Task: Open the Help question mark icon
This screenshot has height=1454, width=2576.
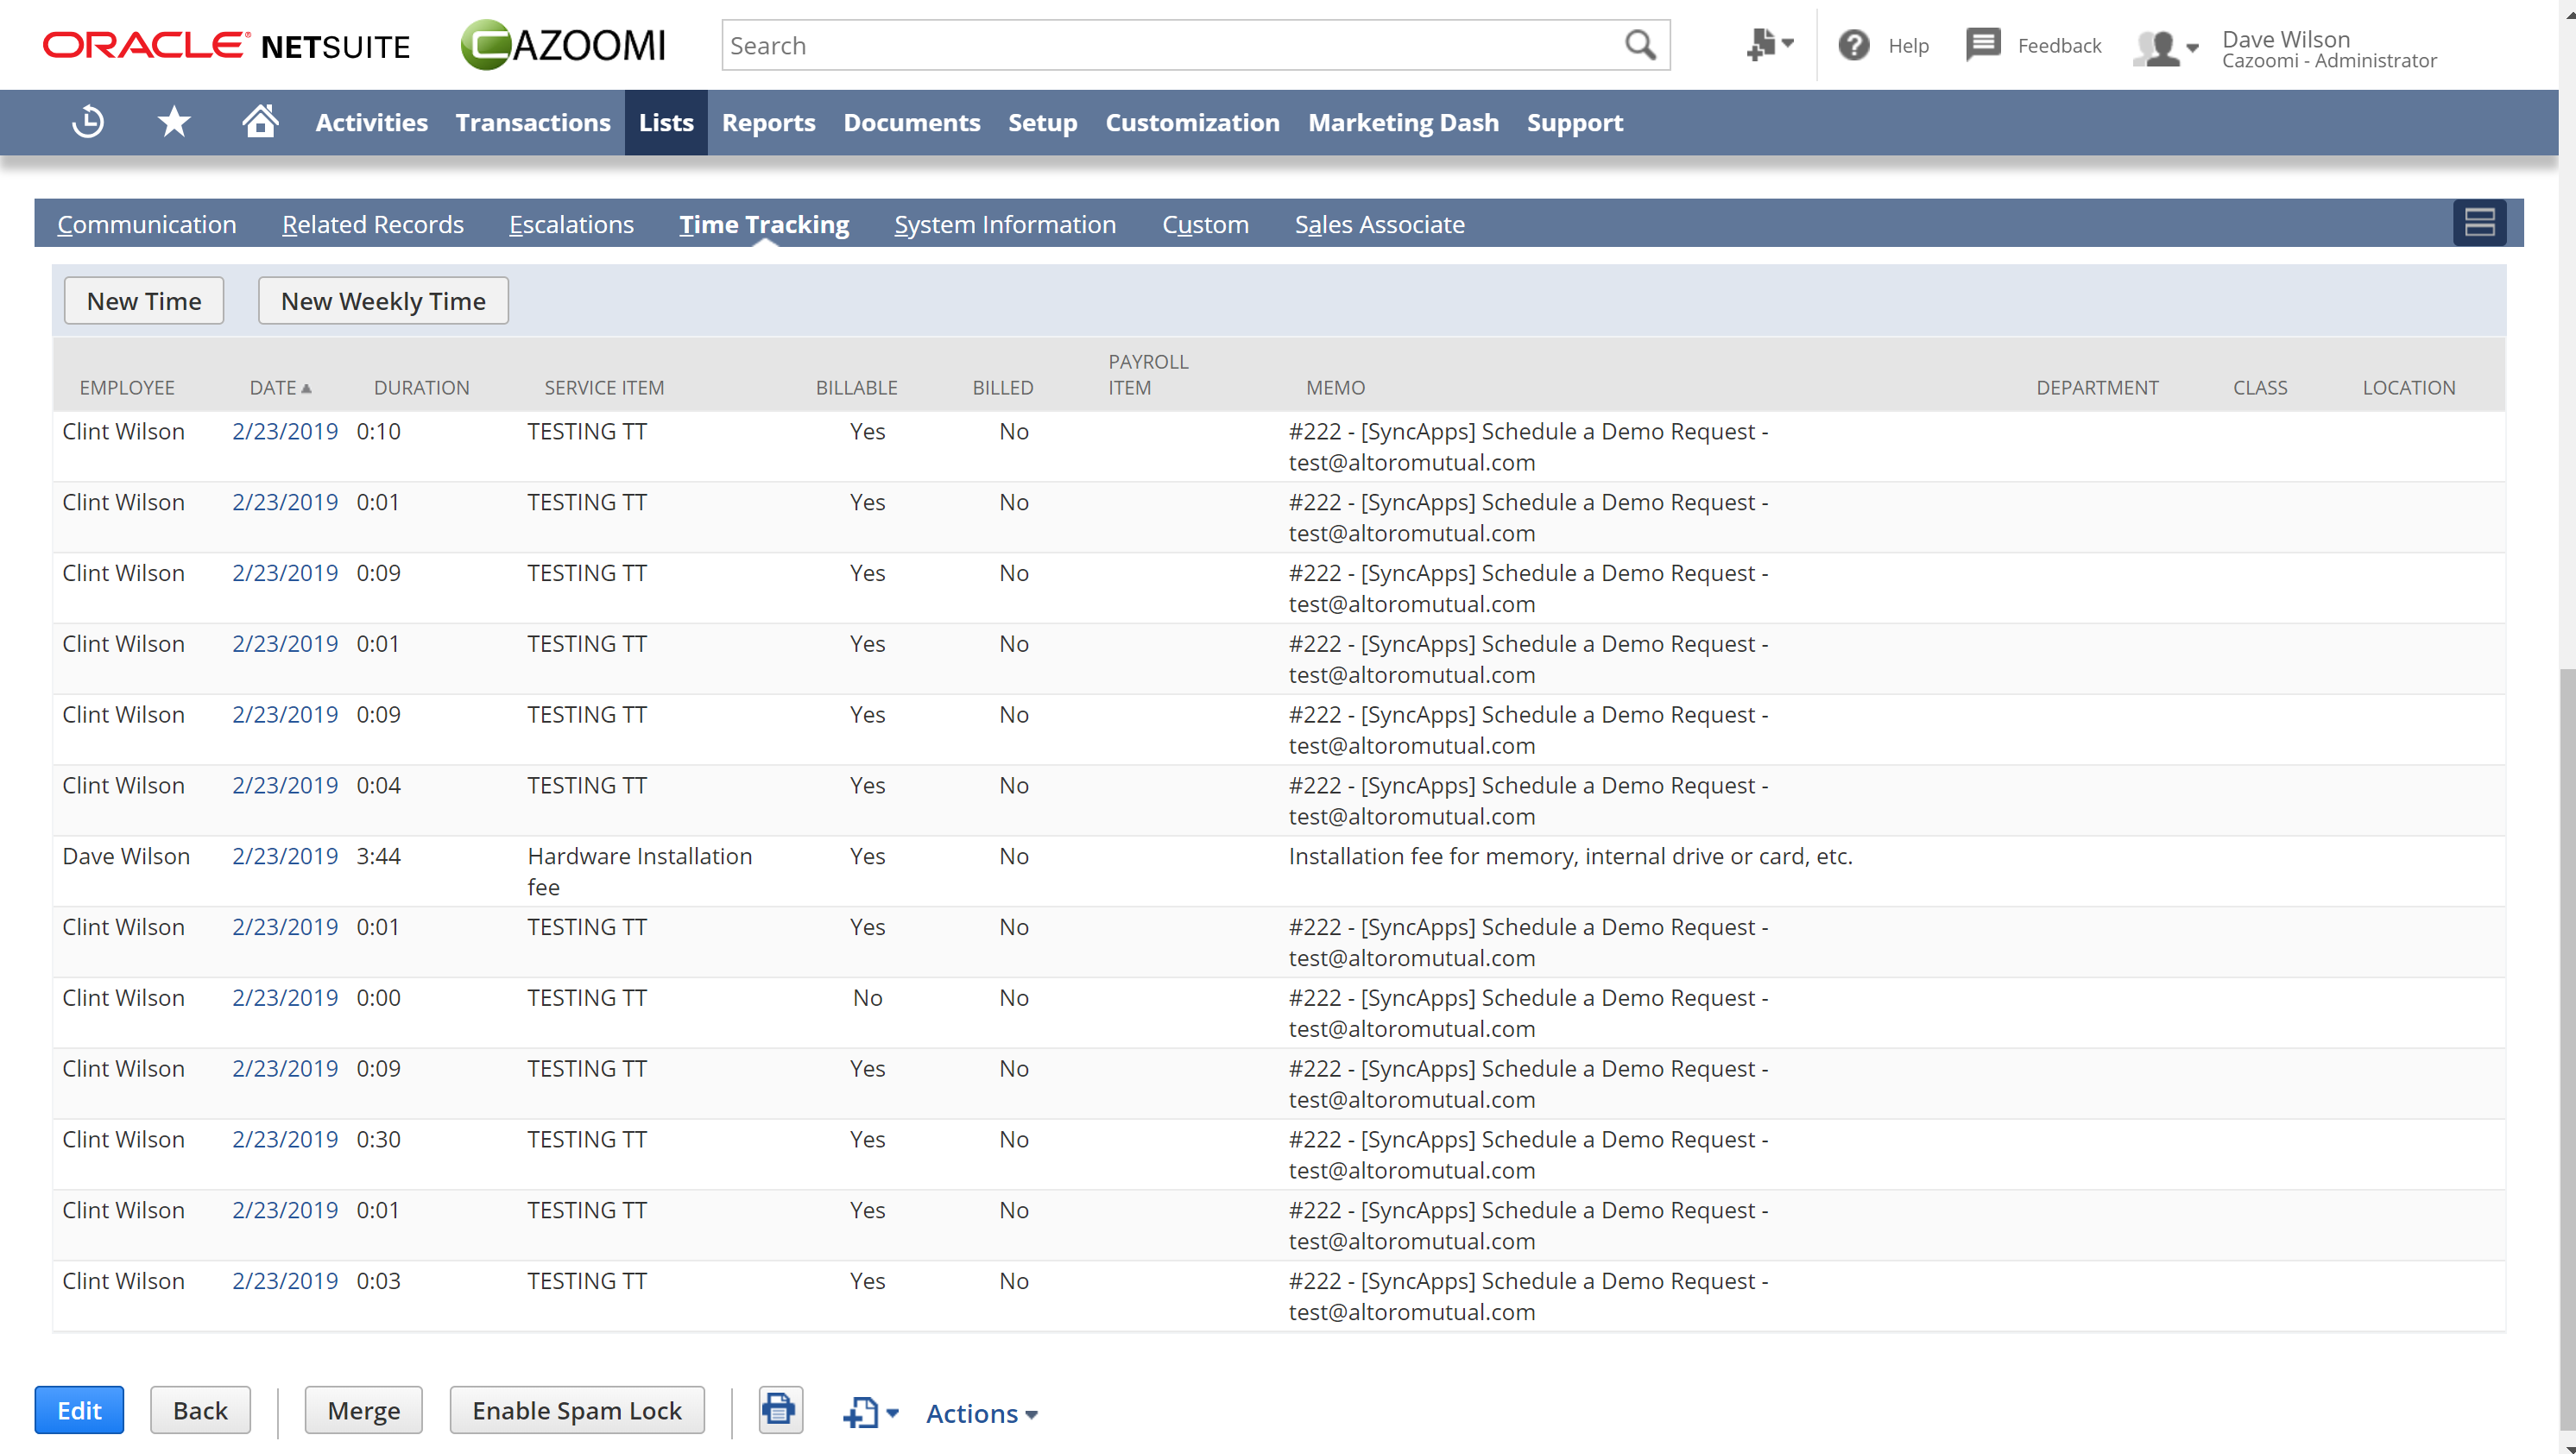Action: tap(1854, 45)
